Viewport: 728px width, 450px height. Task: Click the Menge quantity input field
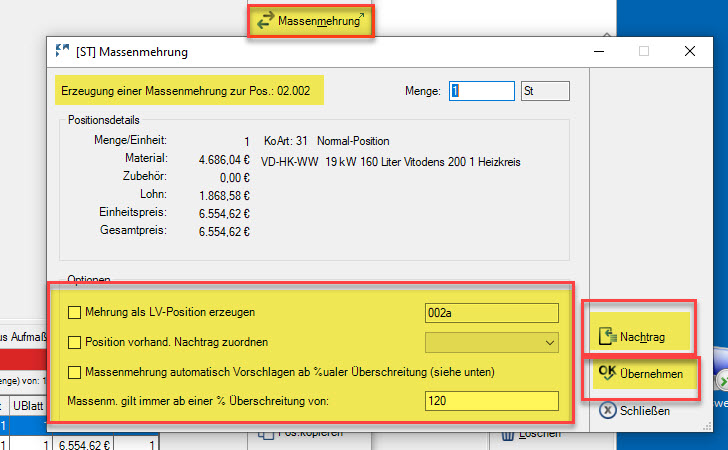480,91
